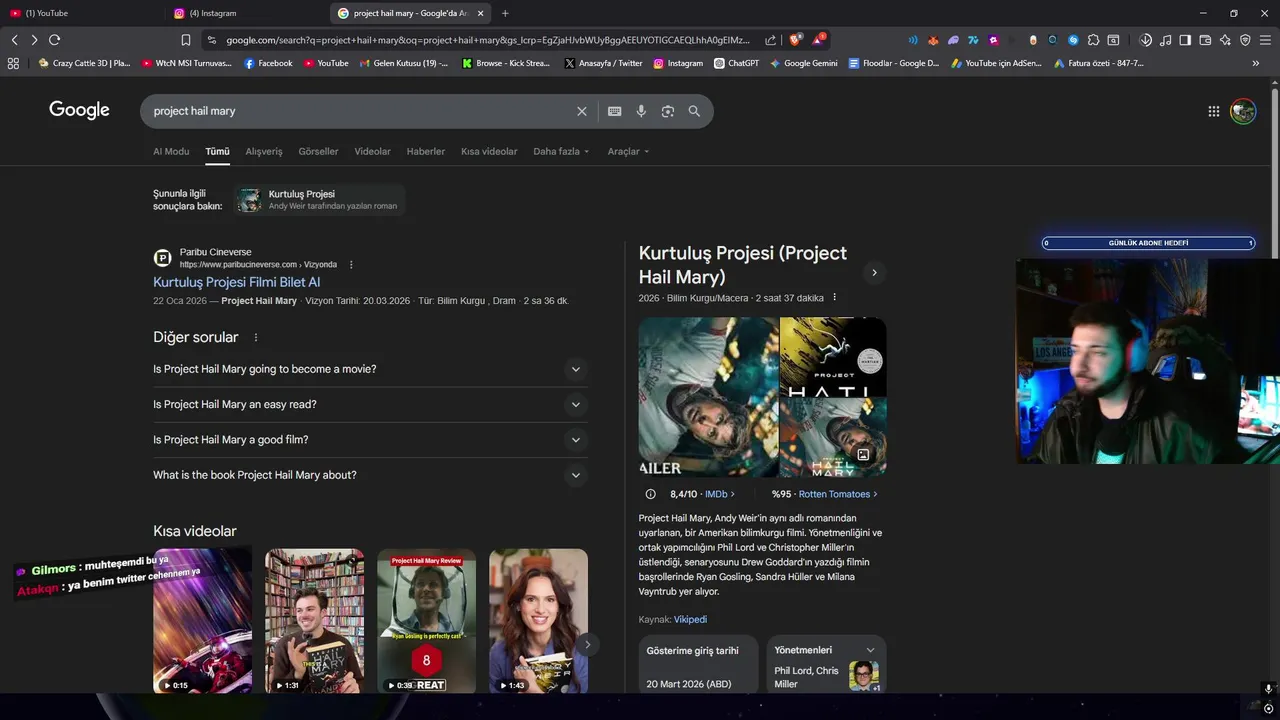Open Leo AI sparkle icon
Image resolution: width=1280 pixels, height=720 pixels.
(x=1225, y=40)
